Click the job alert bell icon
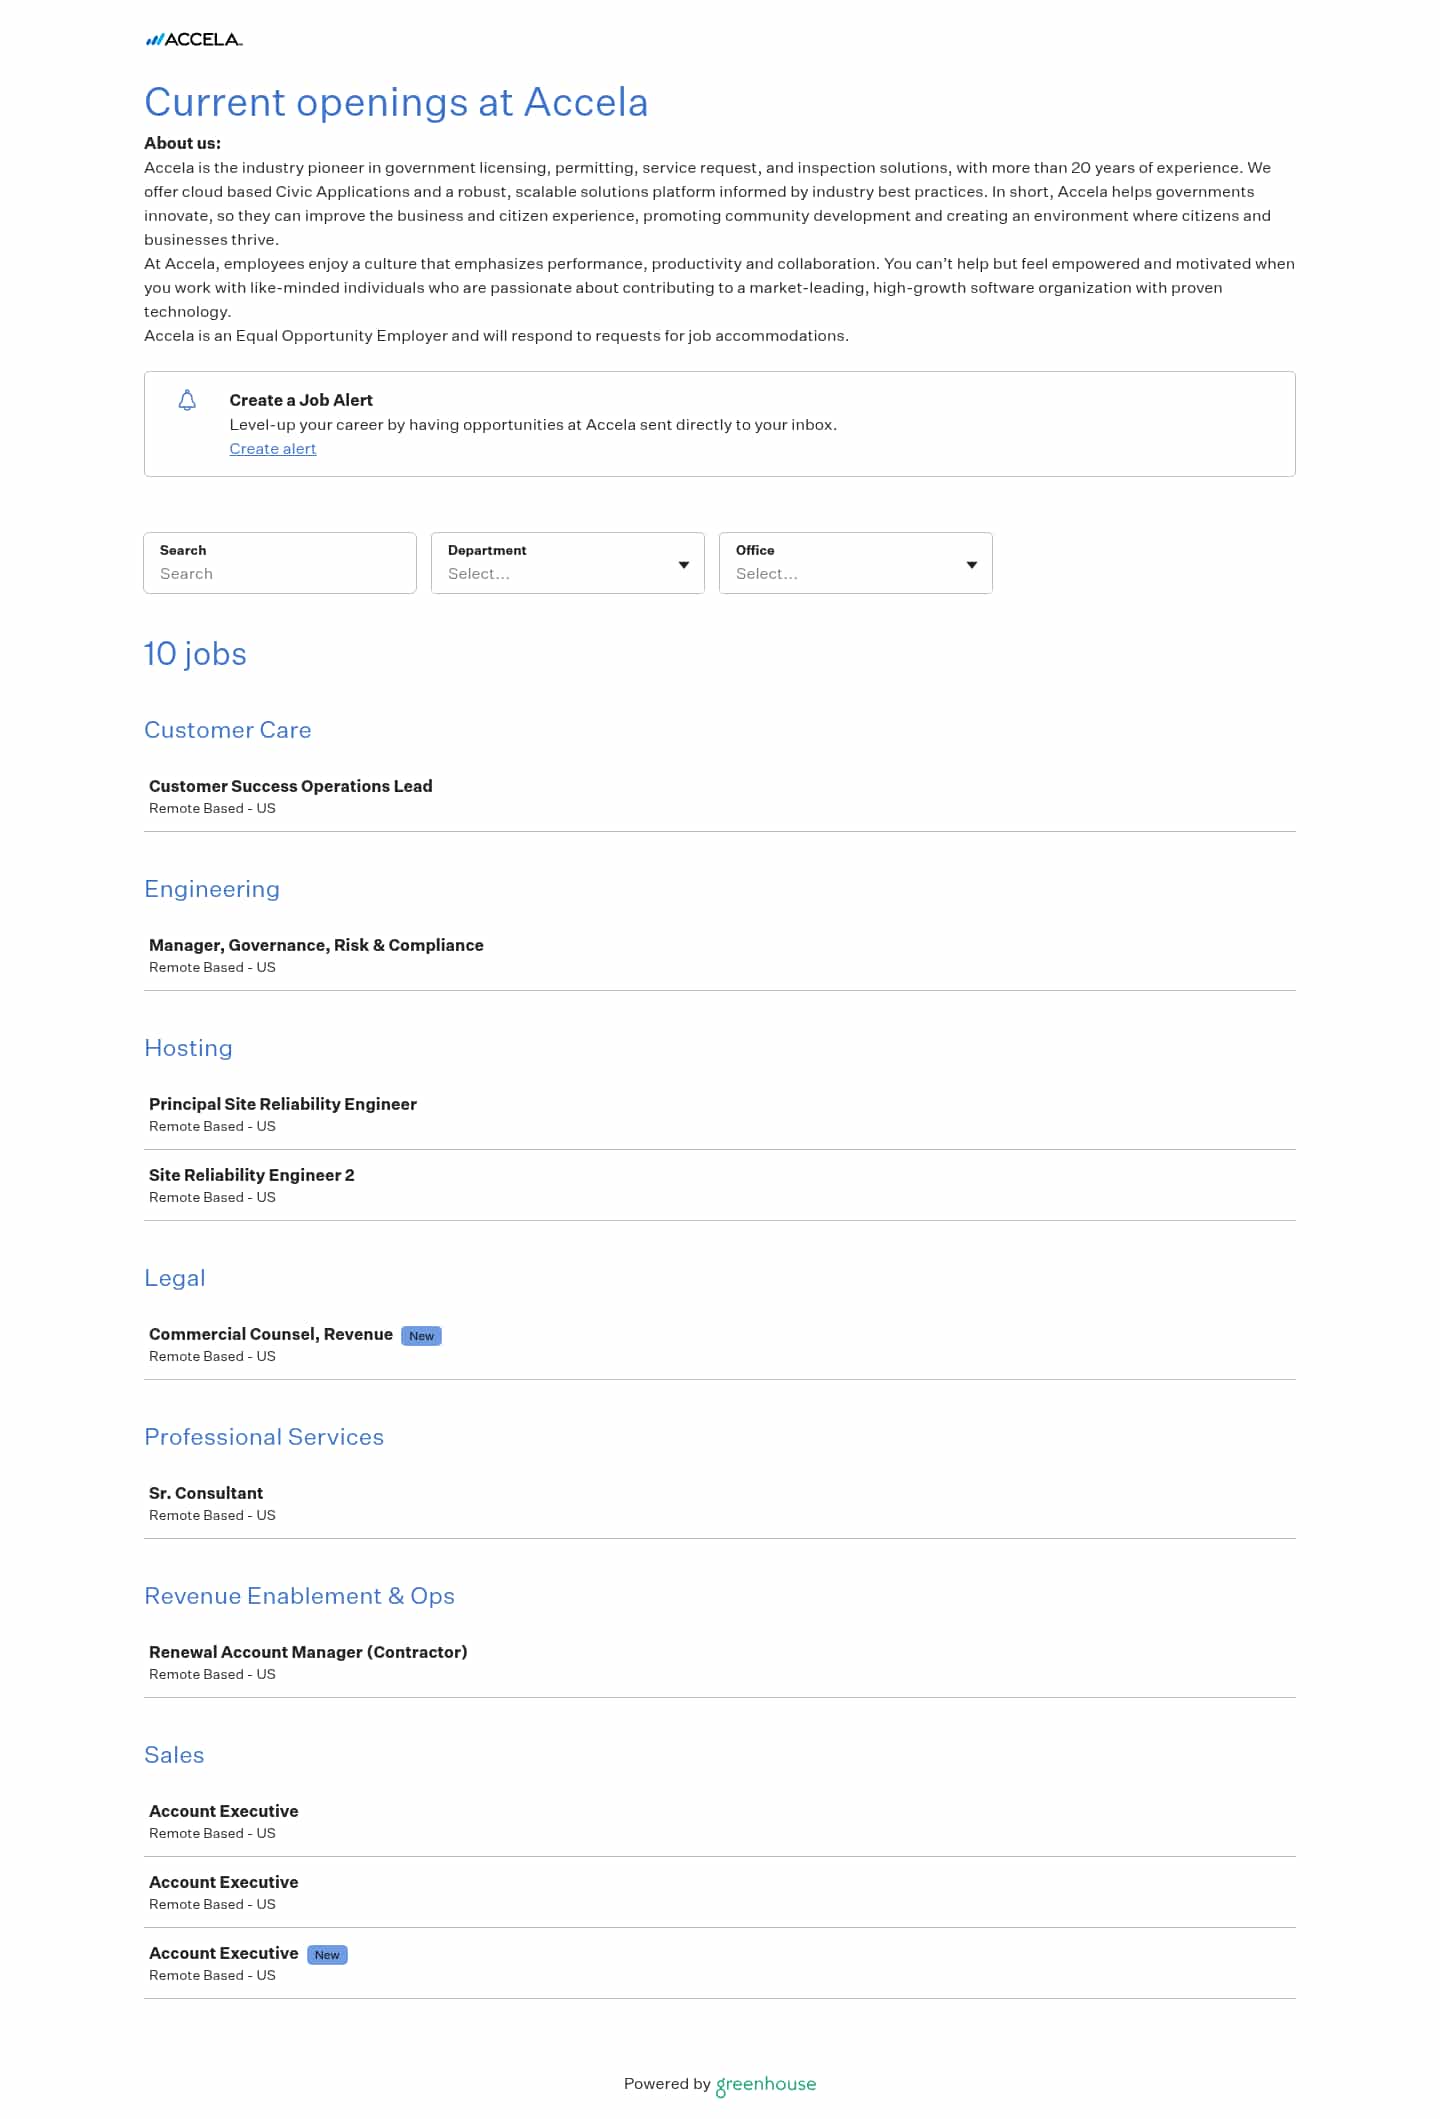The width and height of the screenshot is (1440, 2119). tap(187, 401)
